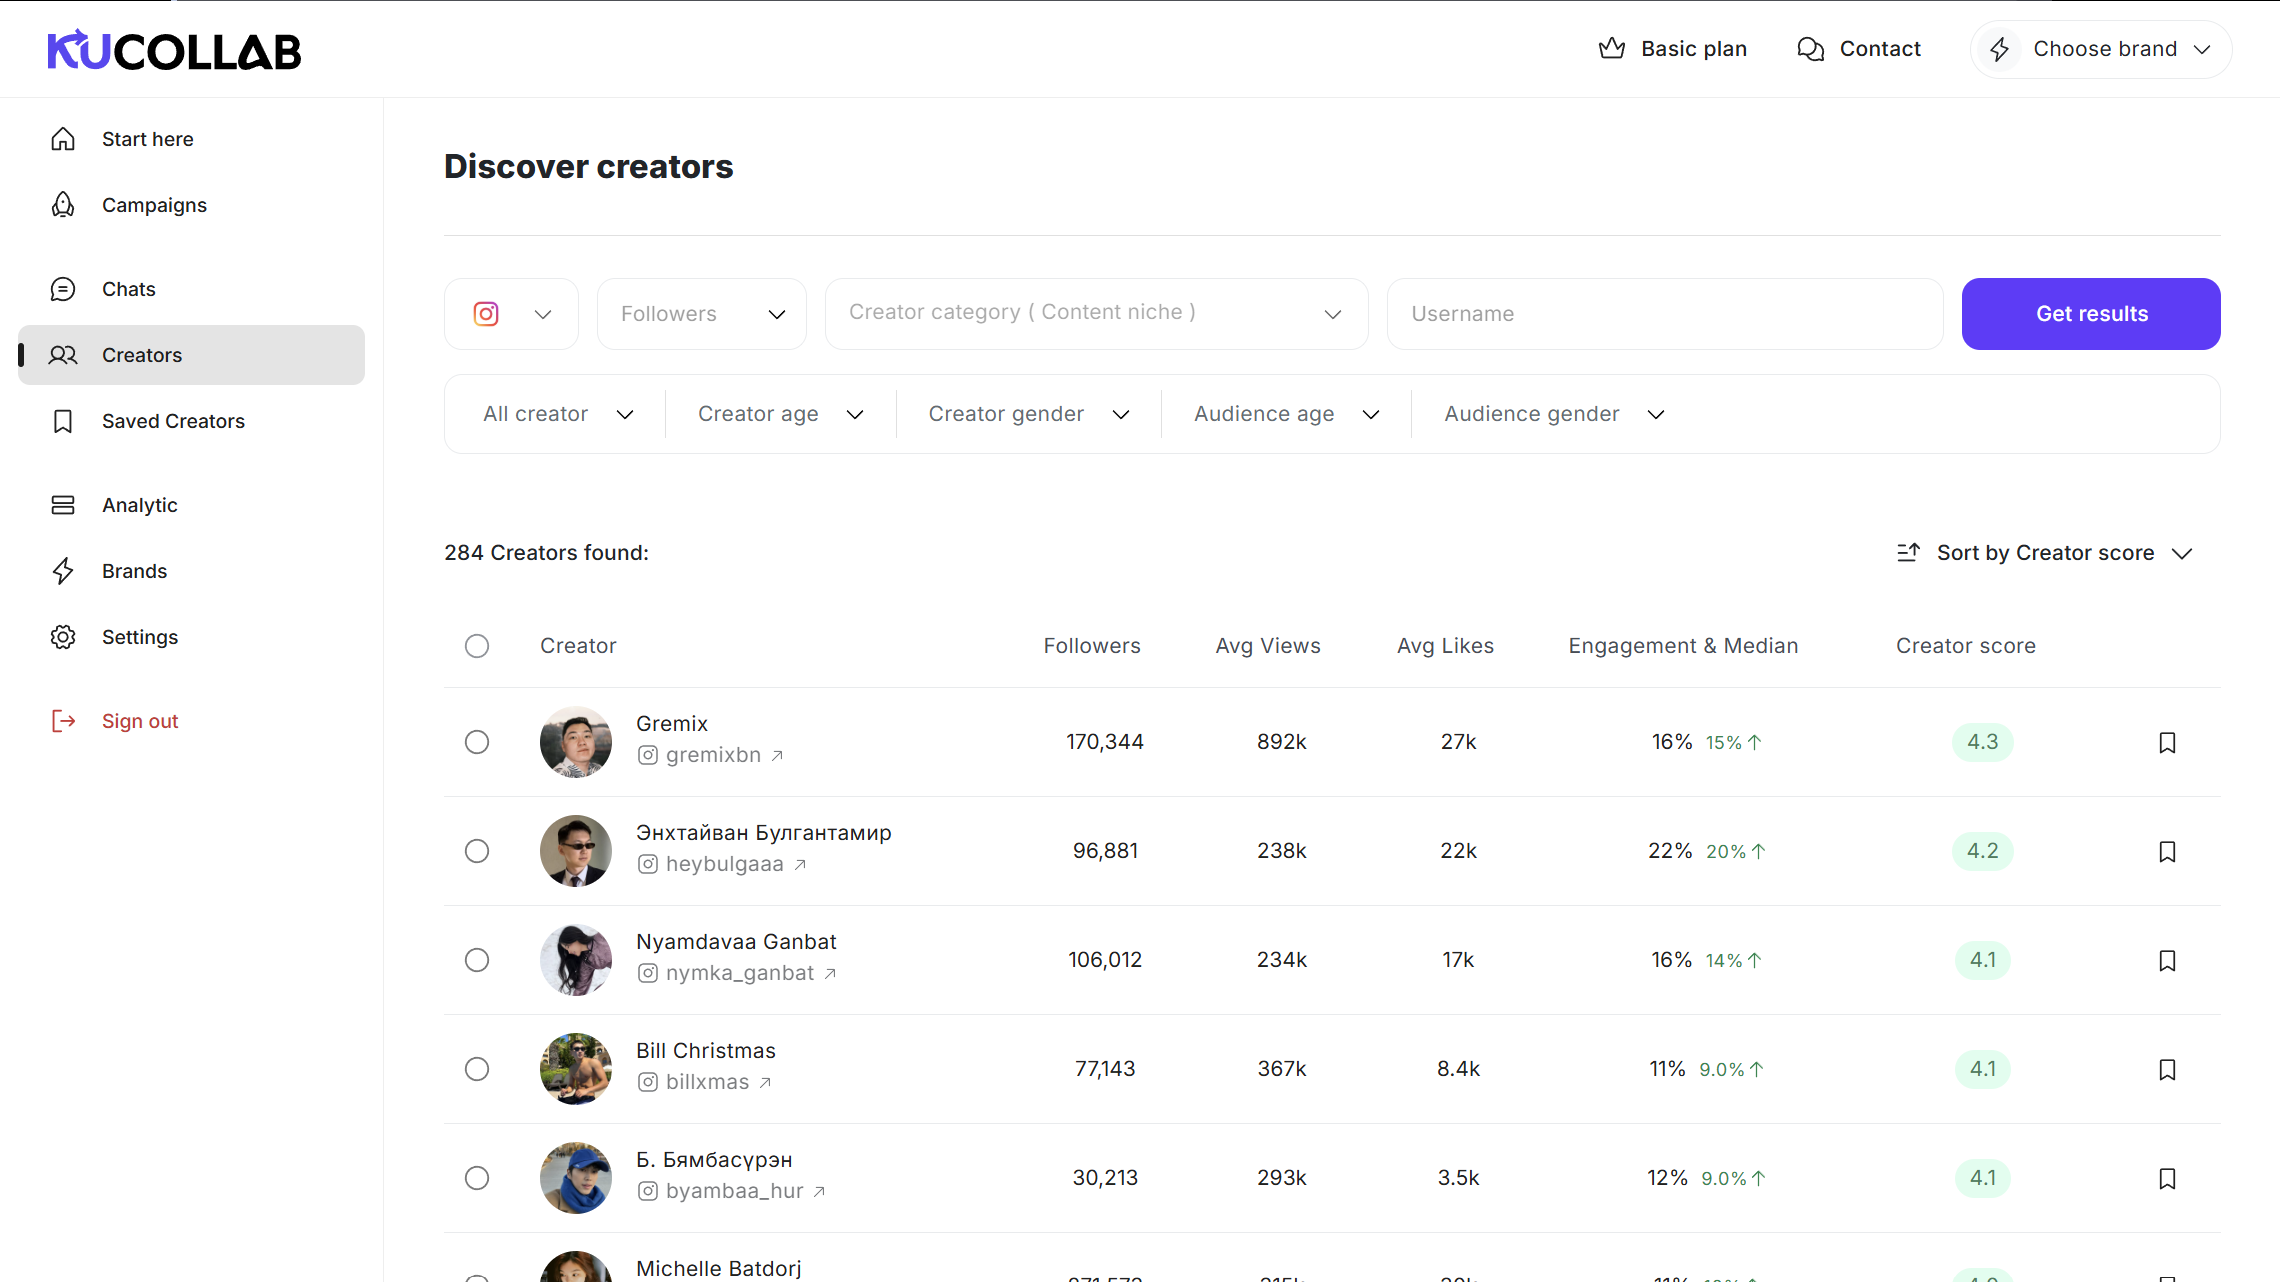Viewport: 2280px width, 1282px height.
Task: Open gremixbn external profile arrow
Action: 777,756
